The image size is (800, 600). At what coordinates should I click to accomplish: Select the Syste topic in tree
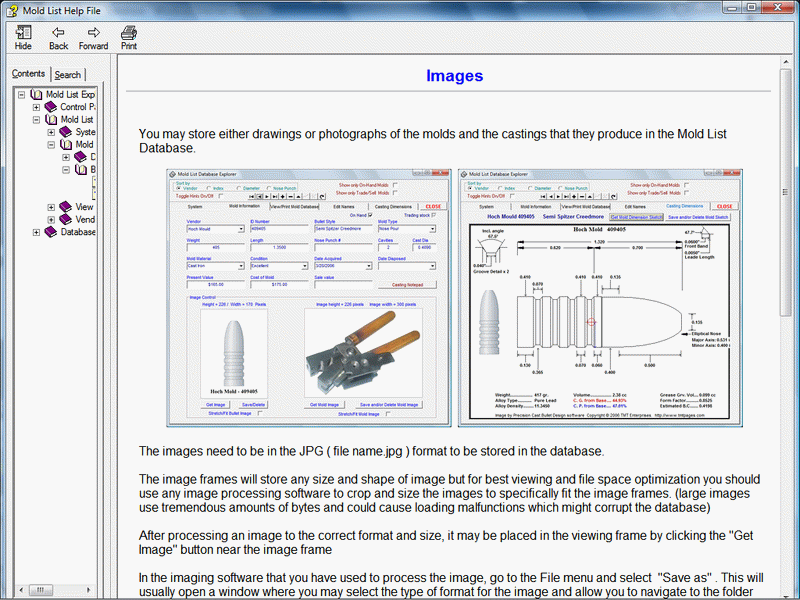pyautogui.click(x=85, y=132)
